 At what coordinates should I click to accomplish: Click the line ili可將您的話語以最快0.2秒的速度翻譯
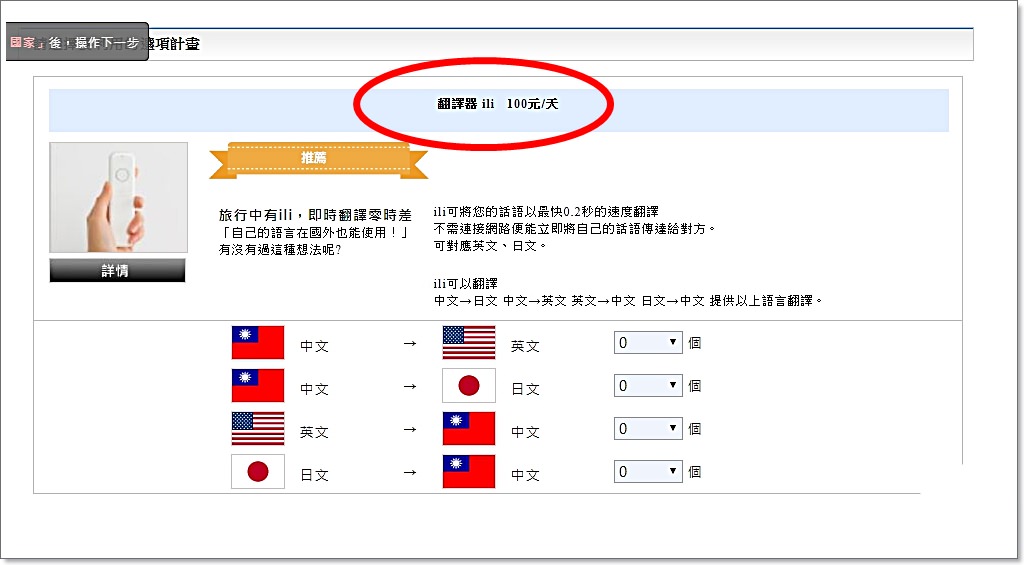(546, 212)
